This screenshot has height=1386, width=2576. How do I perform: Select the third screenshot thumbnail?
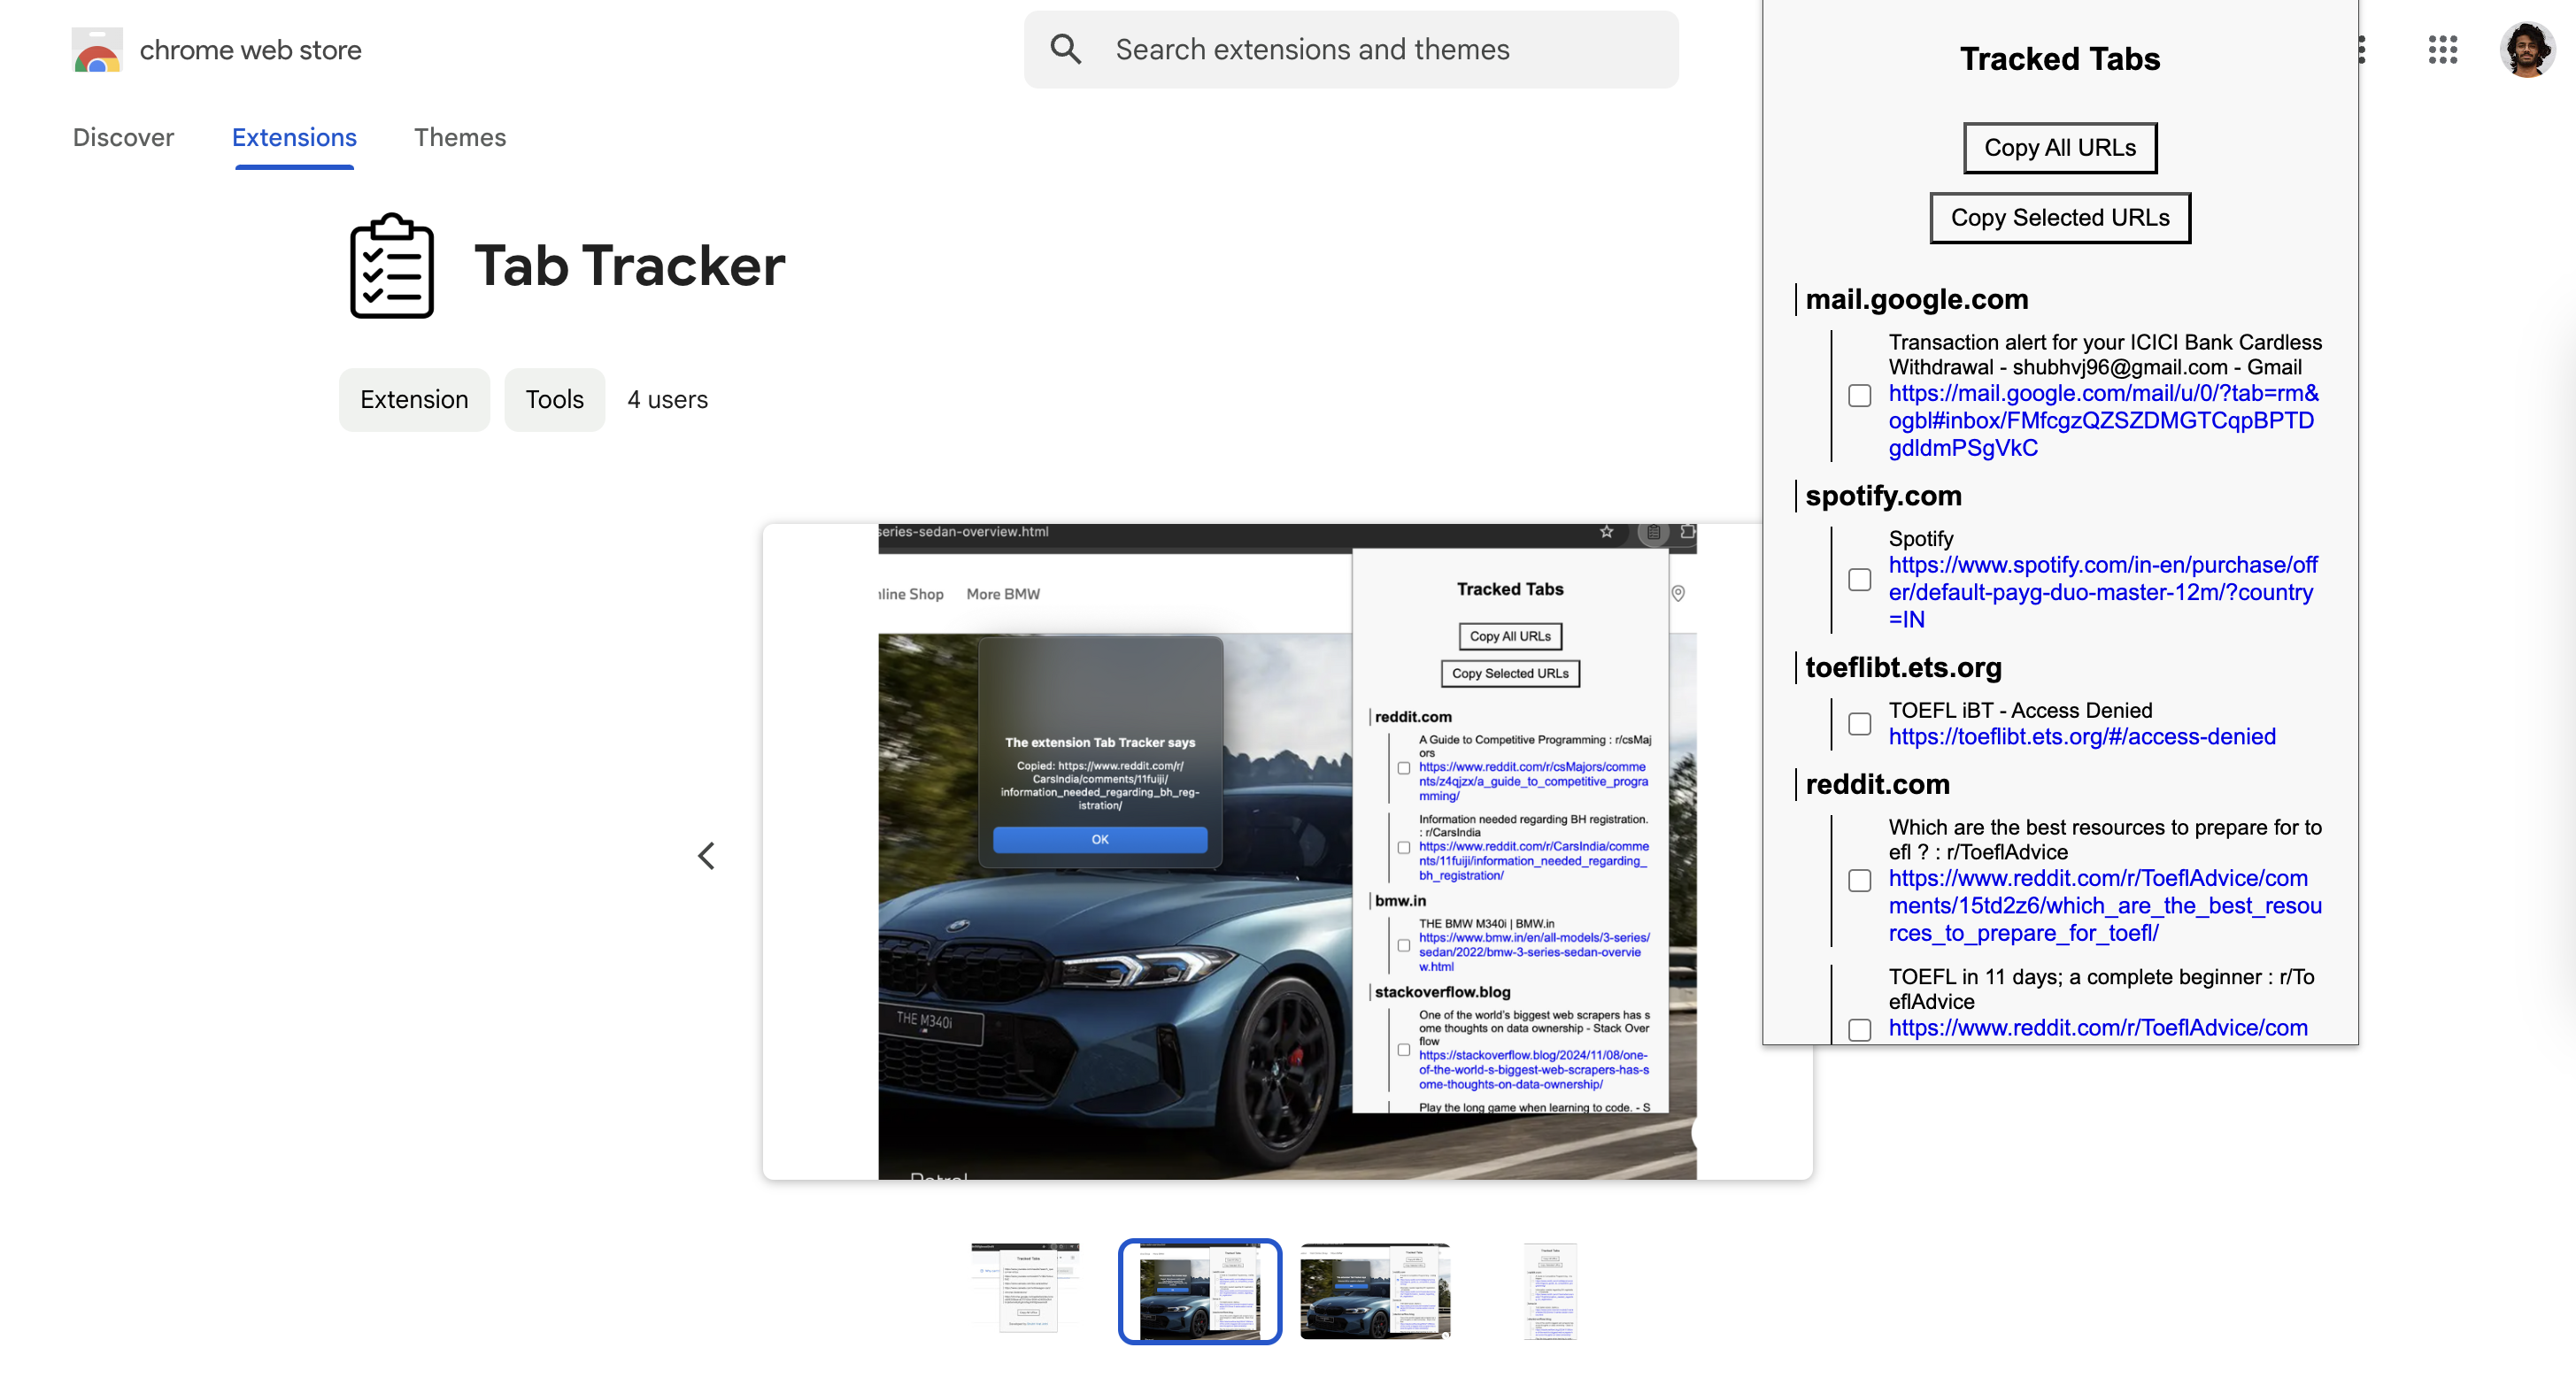pos(1375,1291)
